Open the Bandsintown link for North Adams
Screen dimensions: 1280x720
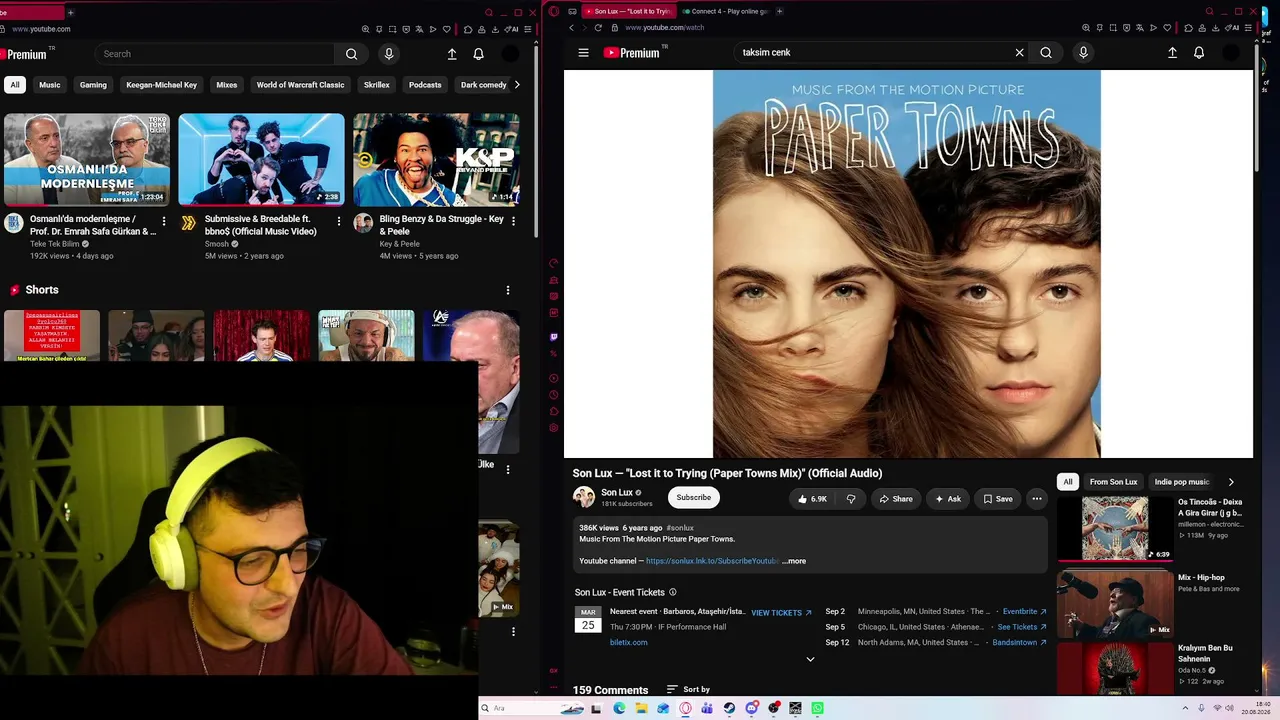[x=1019, y=643]
